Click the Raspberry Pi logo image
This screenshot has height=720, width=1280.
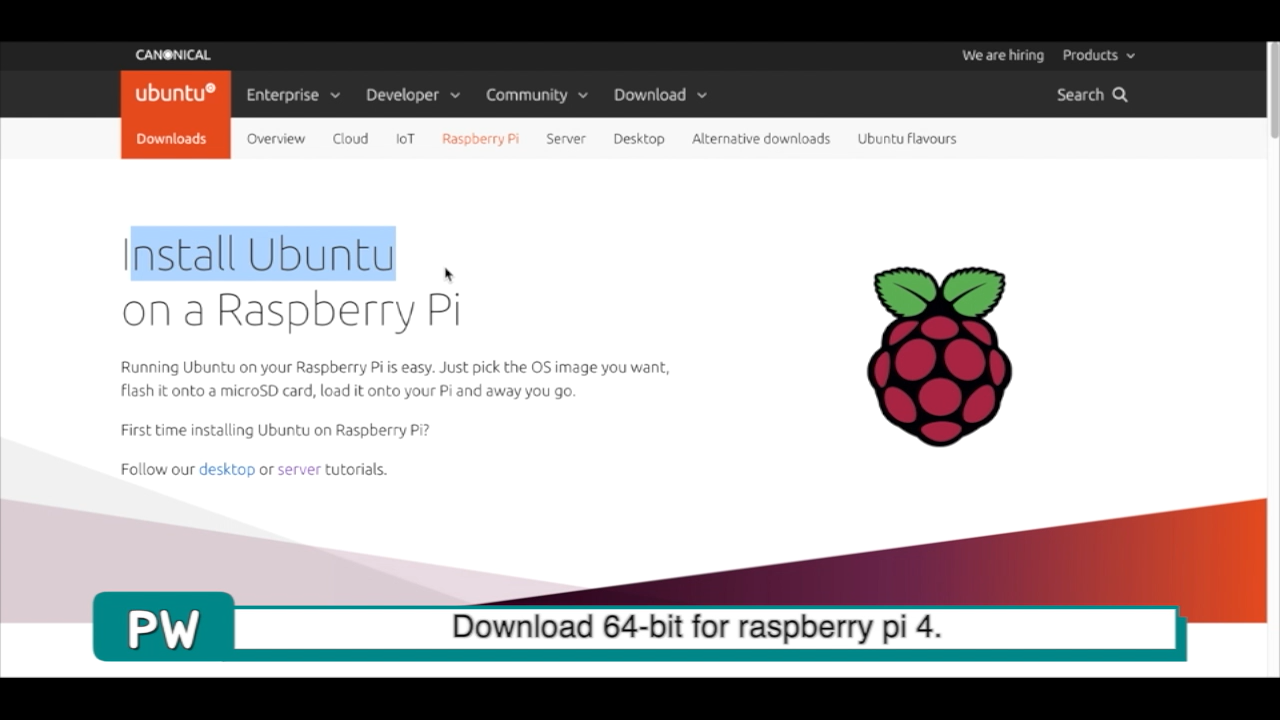point(939,356)
